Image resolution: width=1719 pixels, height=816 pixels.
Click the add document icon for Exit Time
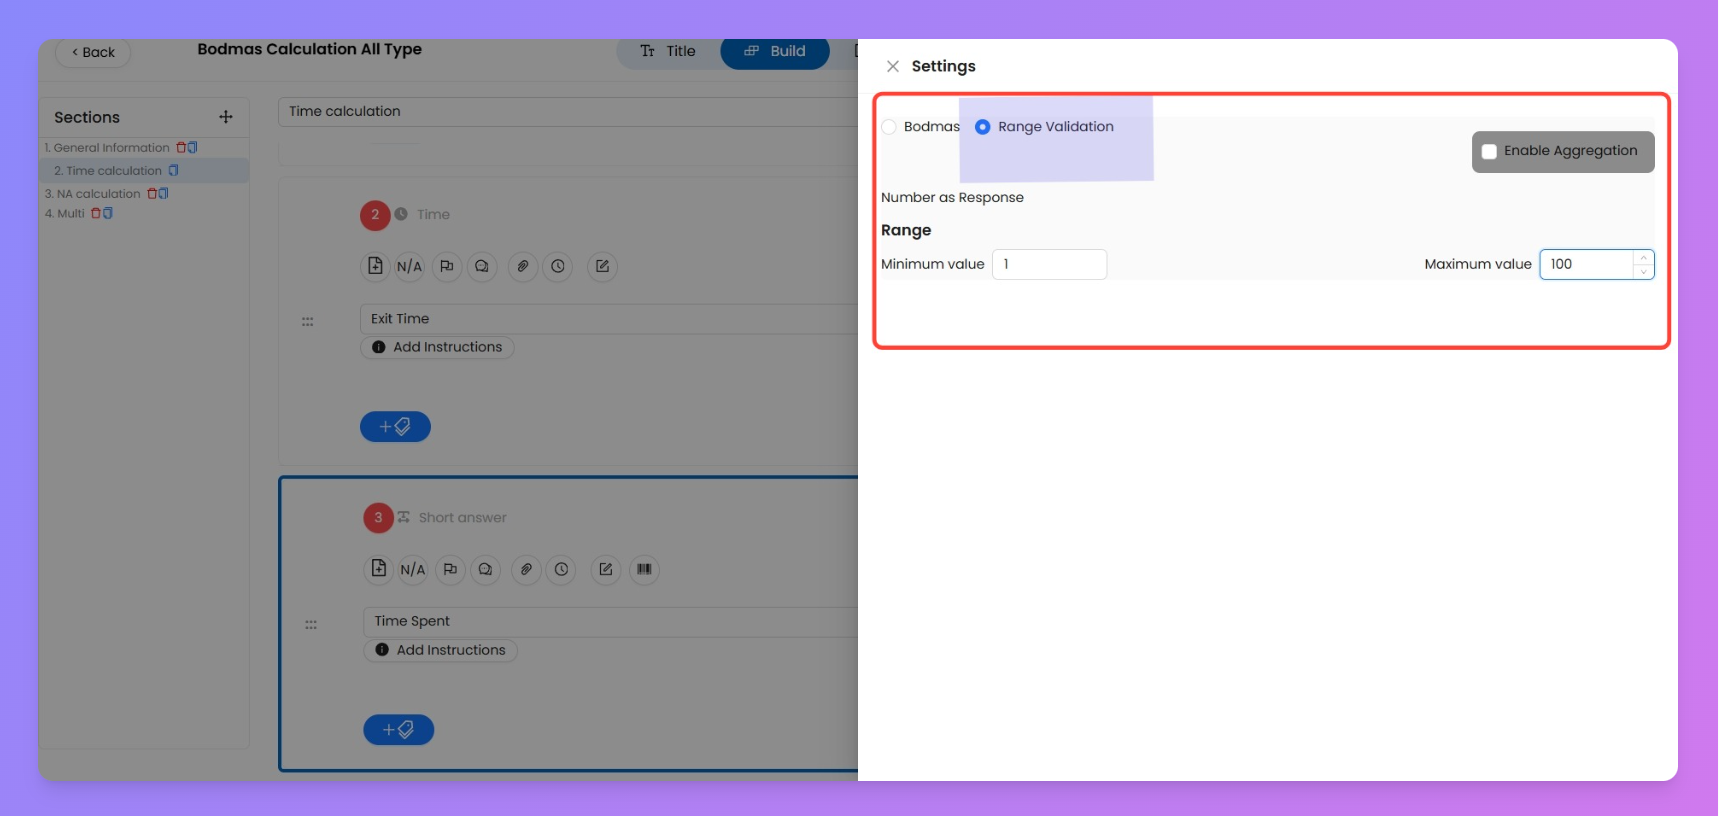(375, 266)
